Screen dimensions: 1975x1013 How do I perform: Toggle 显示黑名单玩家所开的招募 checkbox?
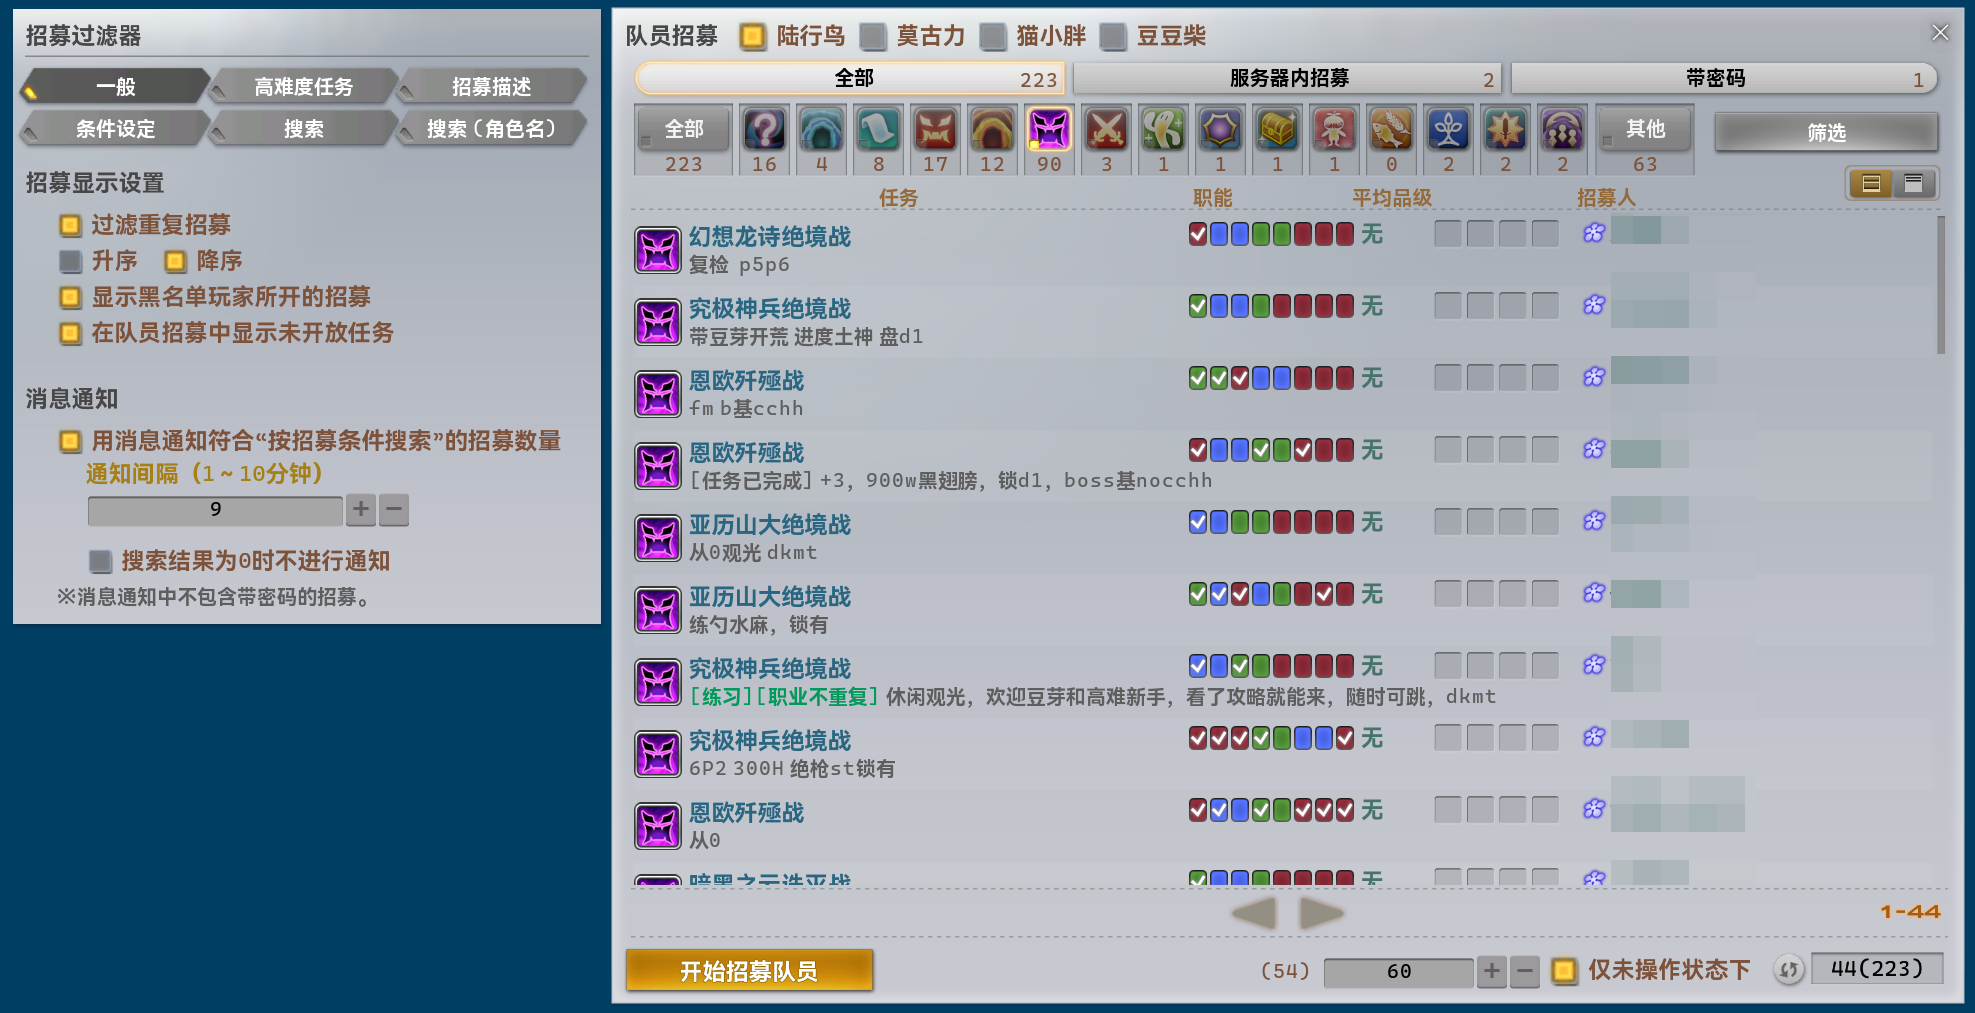pyautogui.click(x=70, y=297)
